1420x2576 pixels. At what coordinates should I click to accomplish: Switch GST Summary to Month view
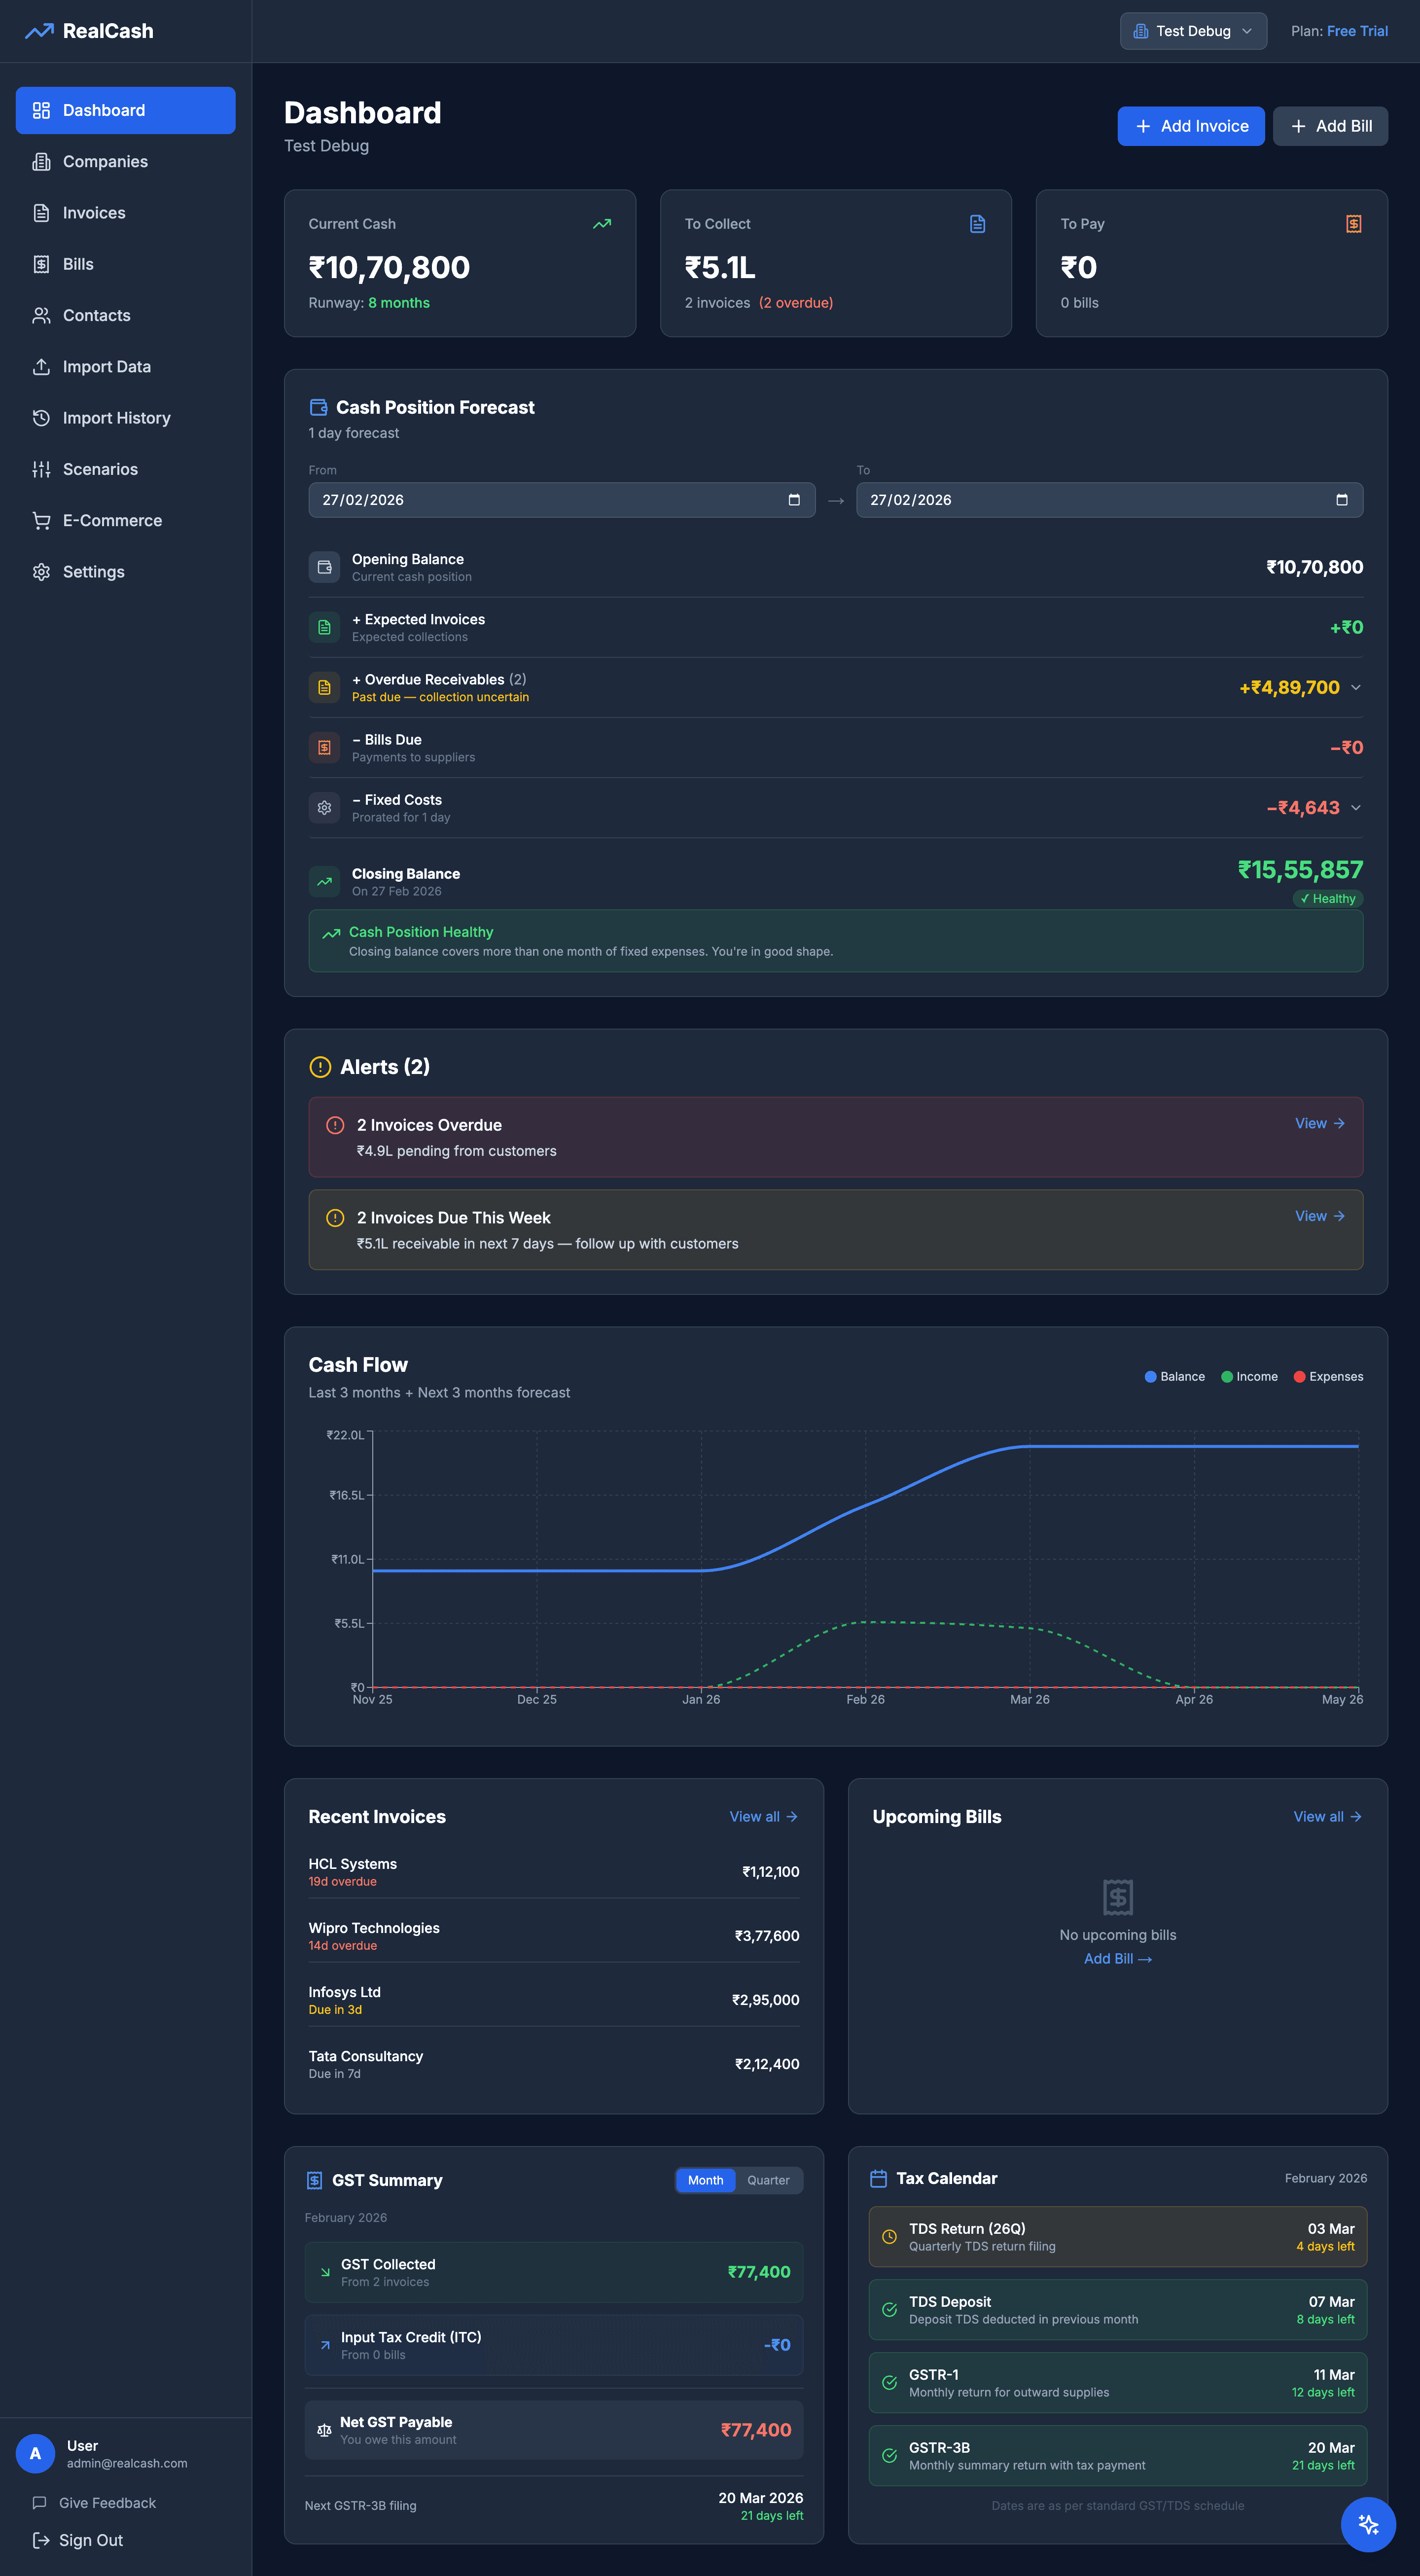(705, 2180)
